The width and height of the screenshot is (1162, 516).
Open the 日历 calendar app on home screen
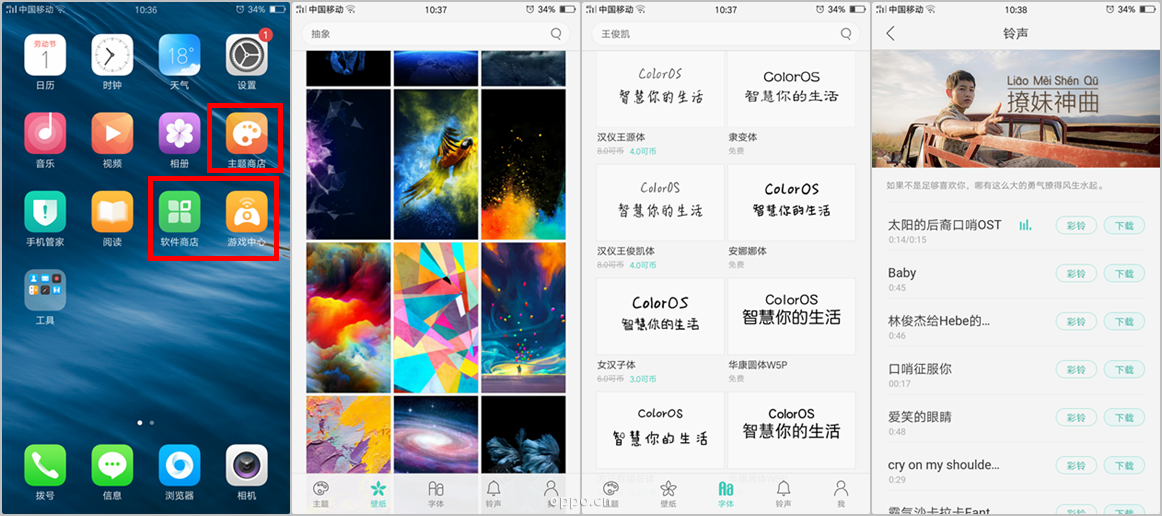tap(45, 55)
